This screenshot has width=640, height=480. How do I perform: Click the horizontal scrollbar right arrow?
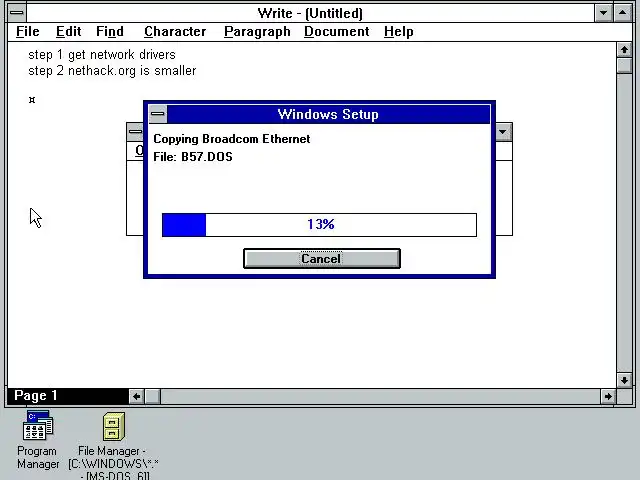608,396
